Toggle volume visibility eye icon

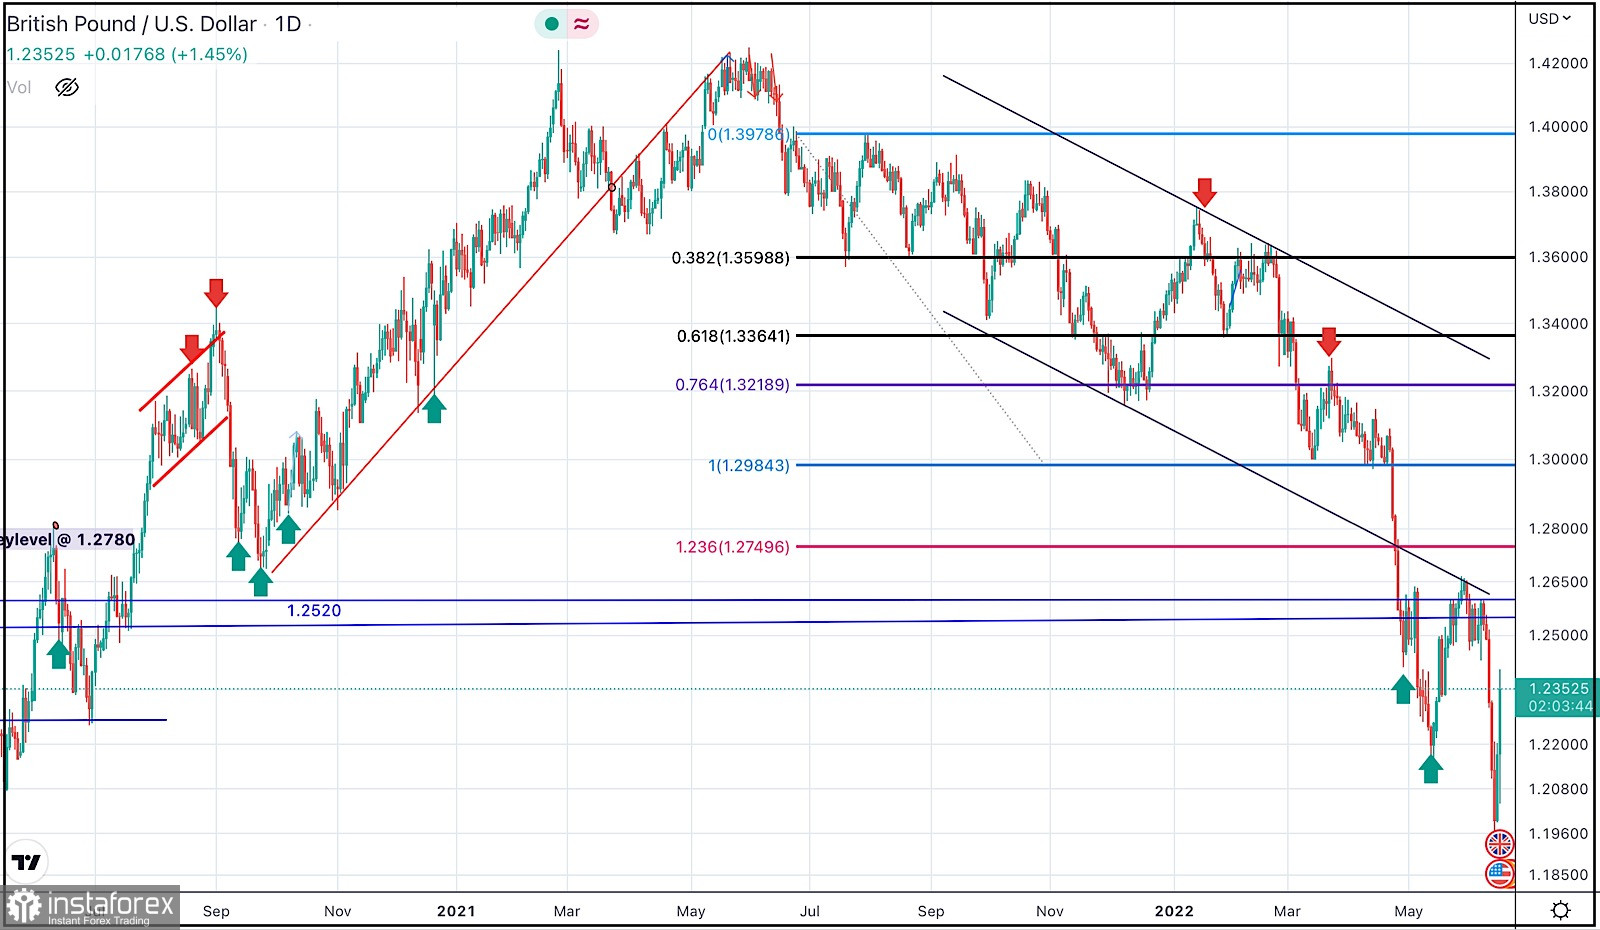(x=67, y=88)
